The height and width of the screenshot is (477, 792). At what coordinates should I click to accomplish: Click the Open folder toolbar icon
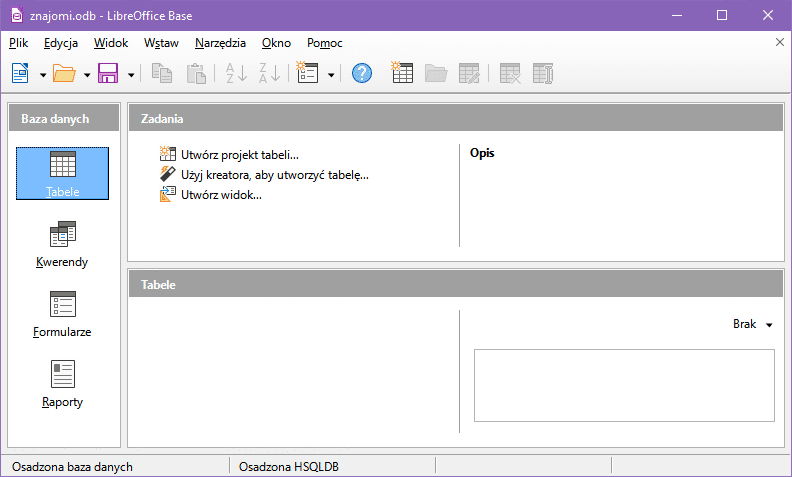[64, 73]
